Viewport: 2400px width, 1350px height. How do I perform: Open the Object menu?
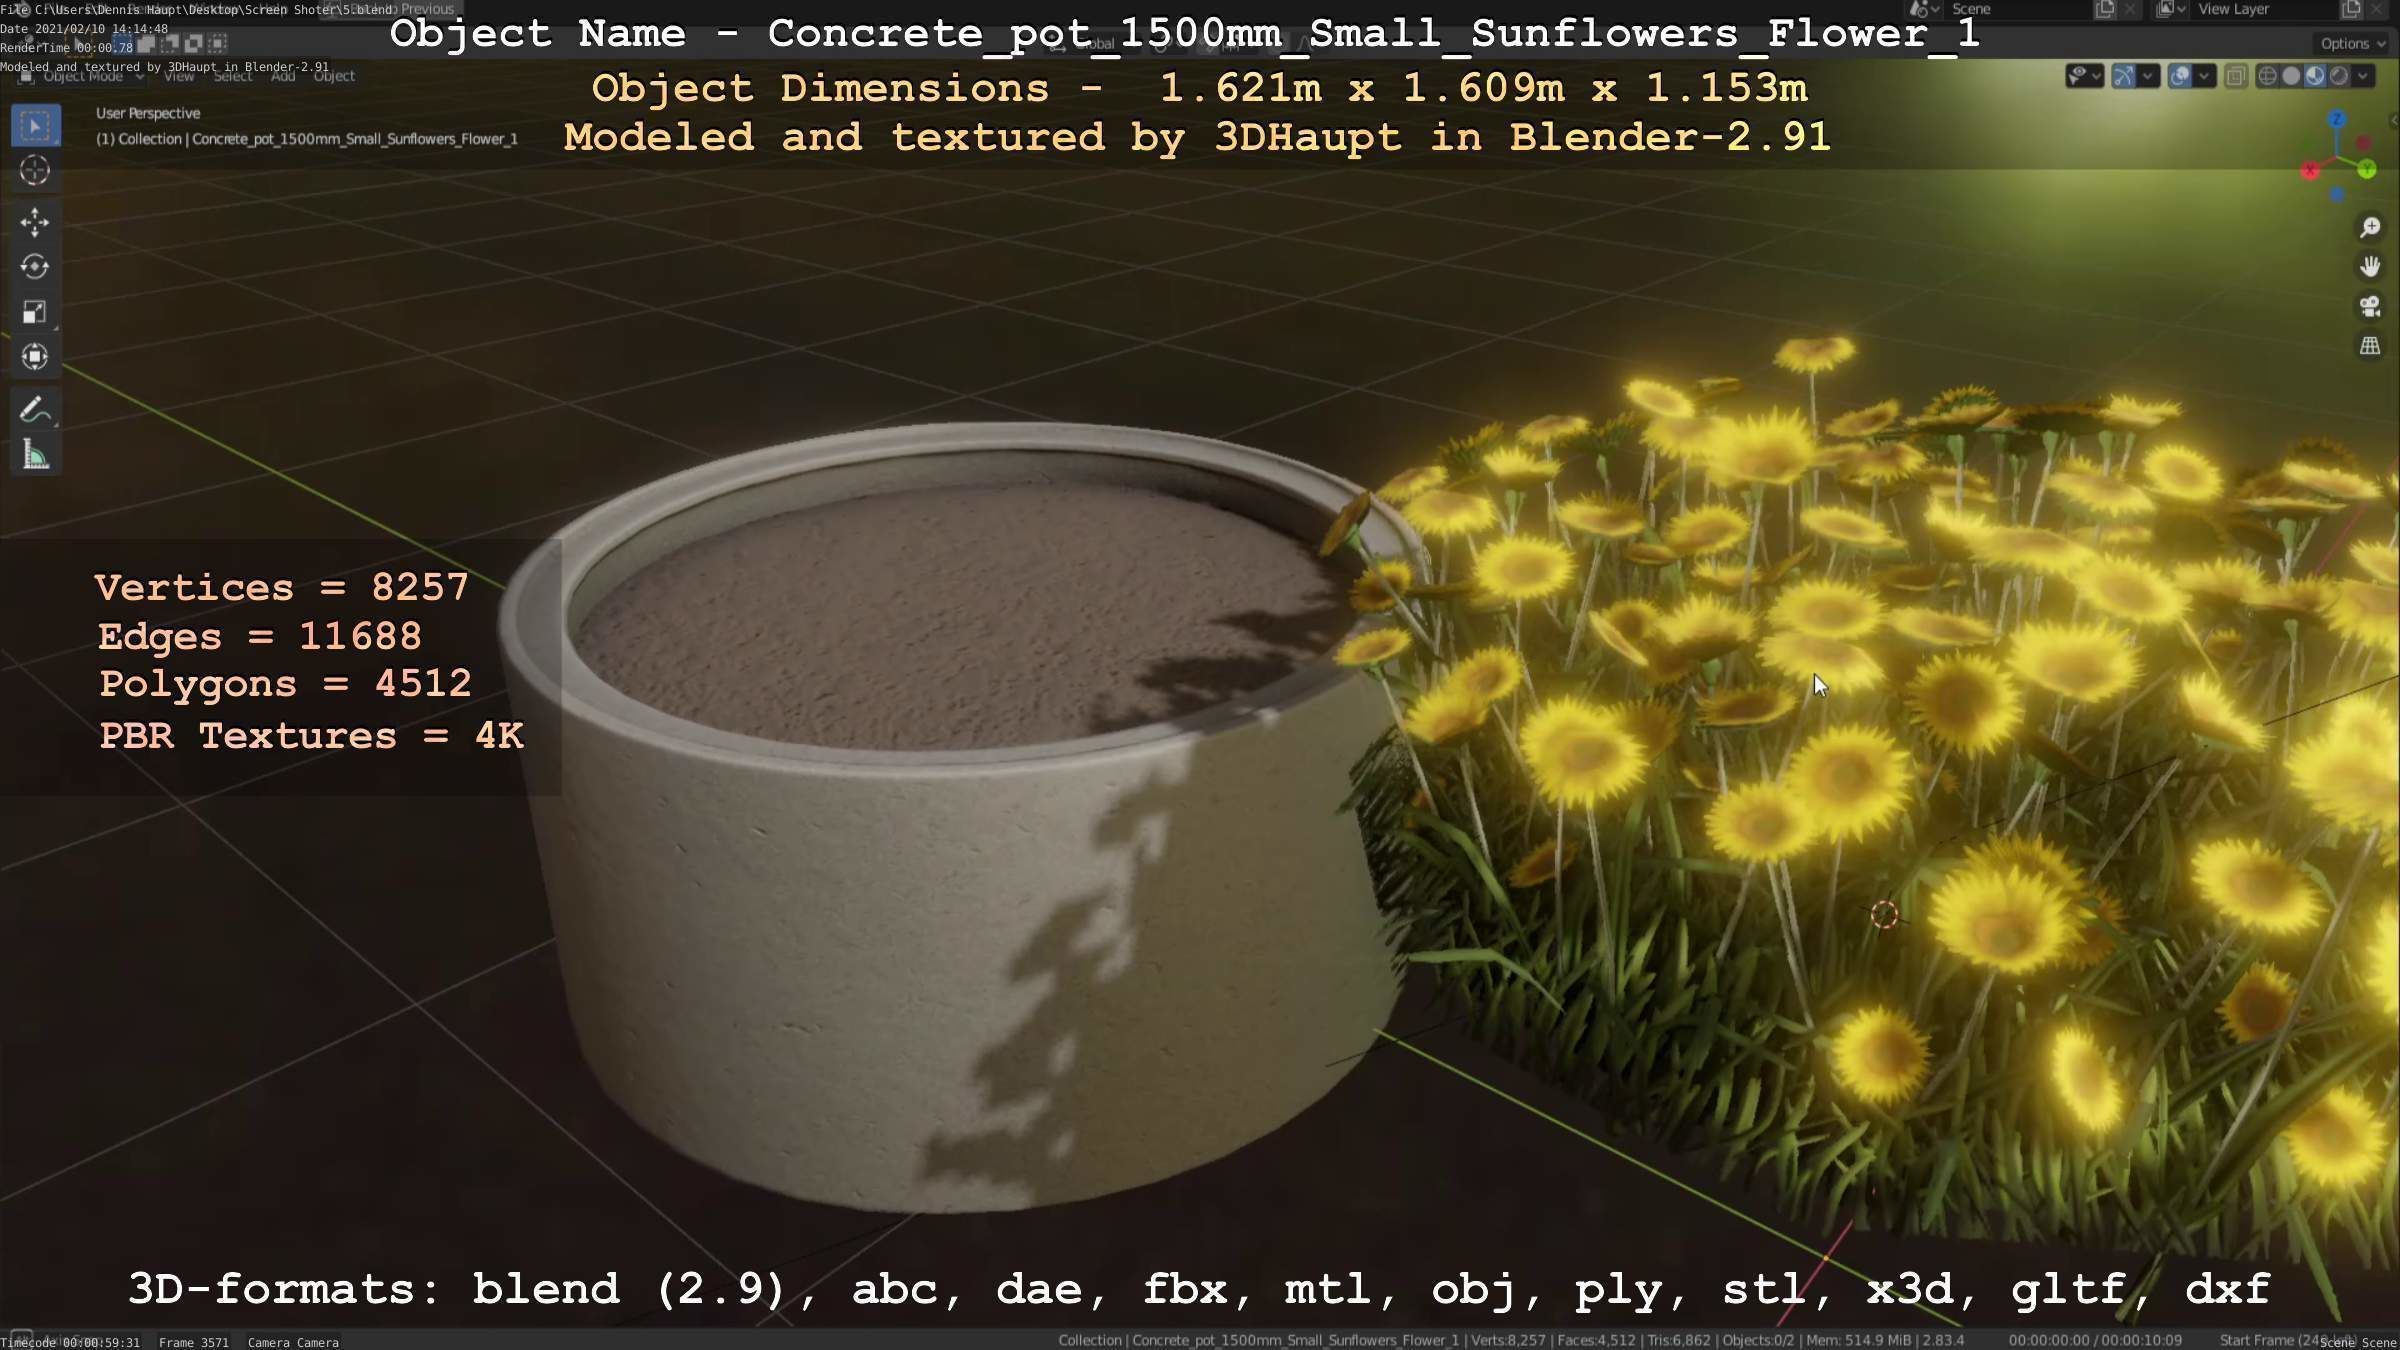pyautogui.click(x=334, y=76)
